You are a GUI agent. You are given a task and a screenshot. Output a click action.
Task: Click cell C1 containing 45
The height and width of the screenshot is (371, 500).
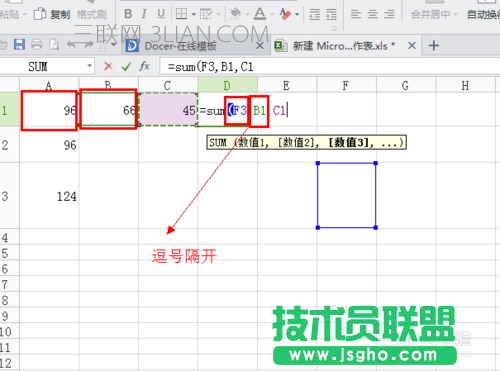[x=168, y=110]
